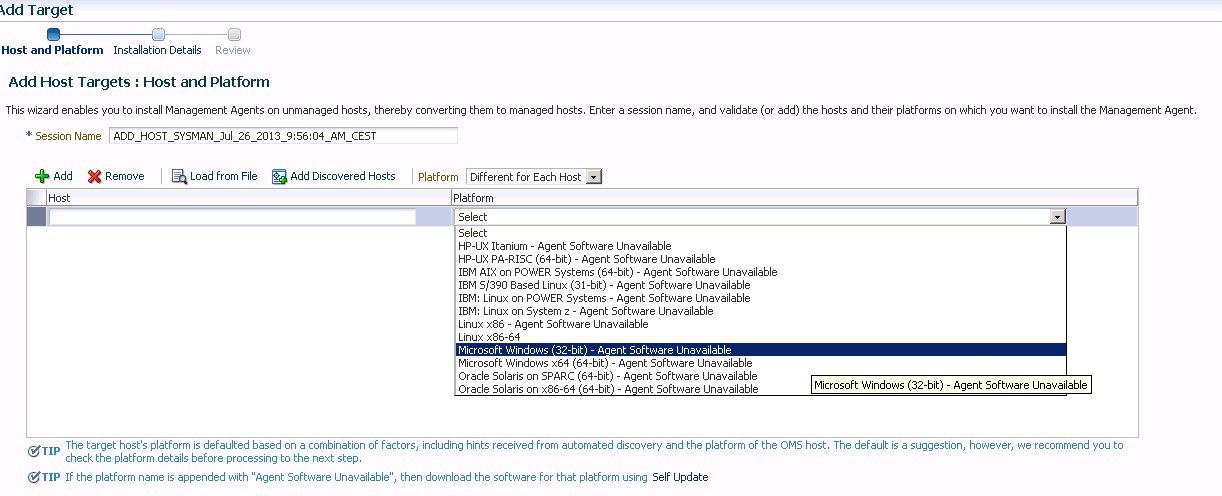Click the Add Discovered Hosts icon
Screen dimensions: 1222x496
click(x=280, y=176)
